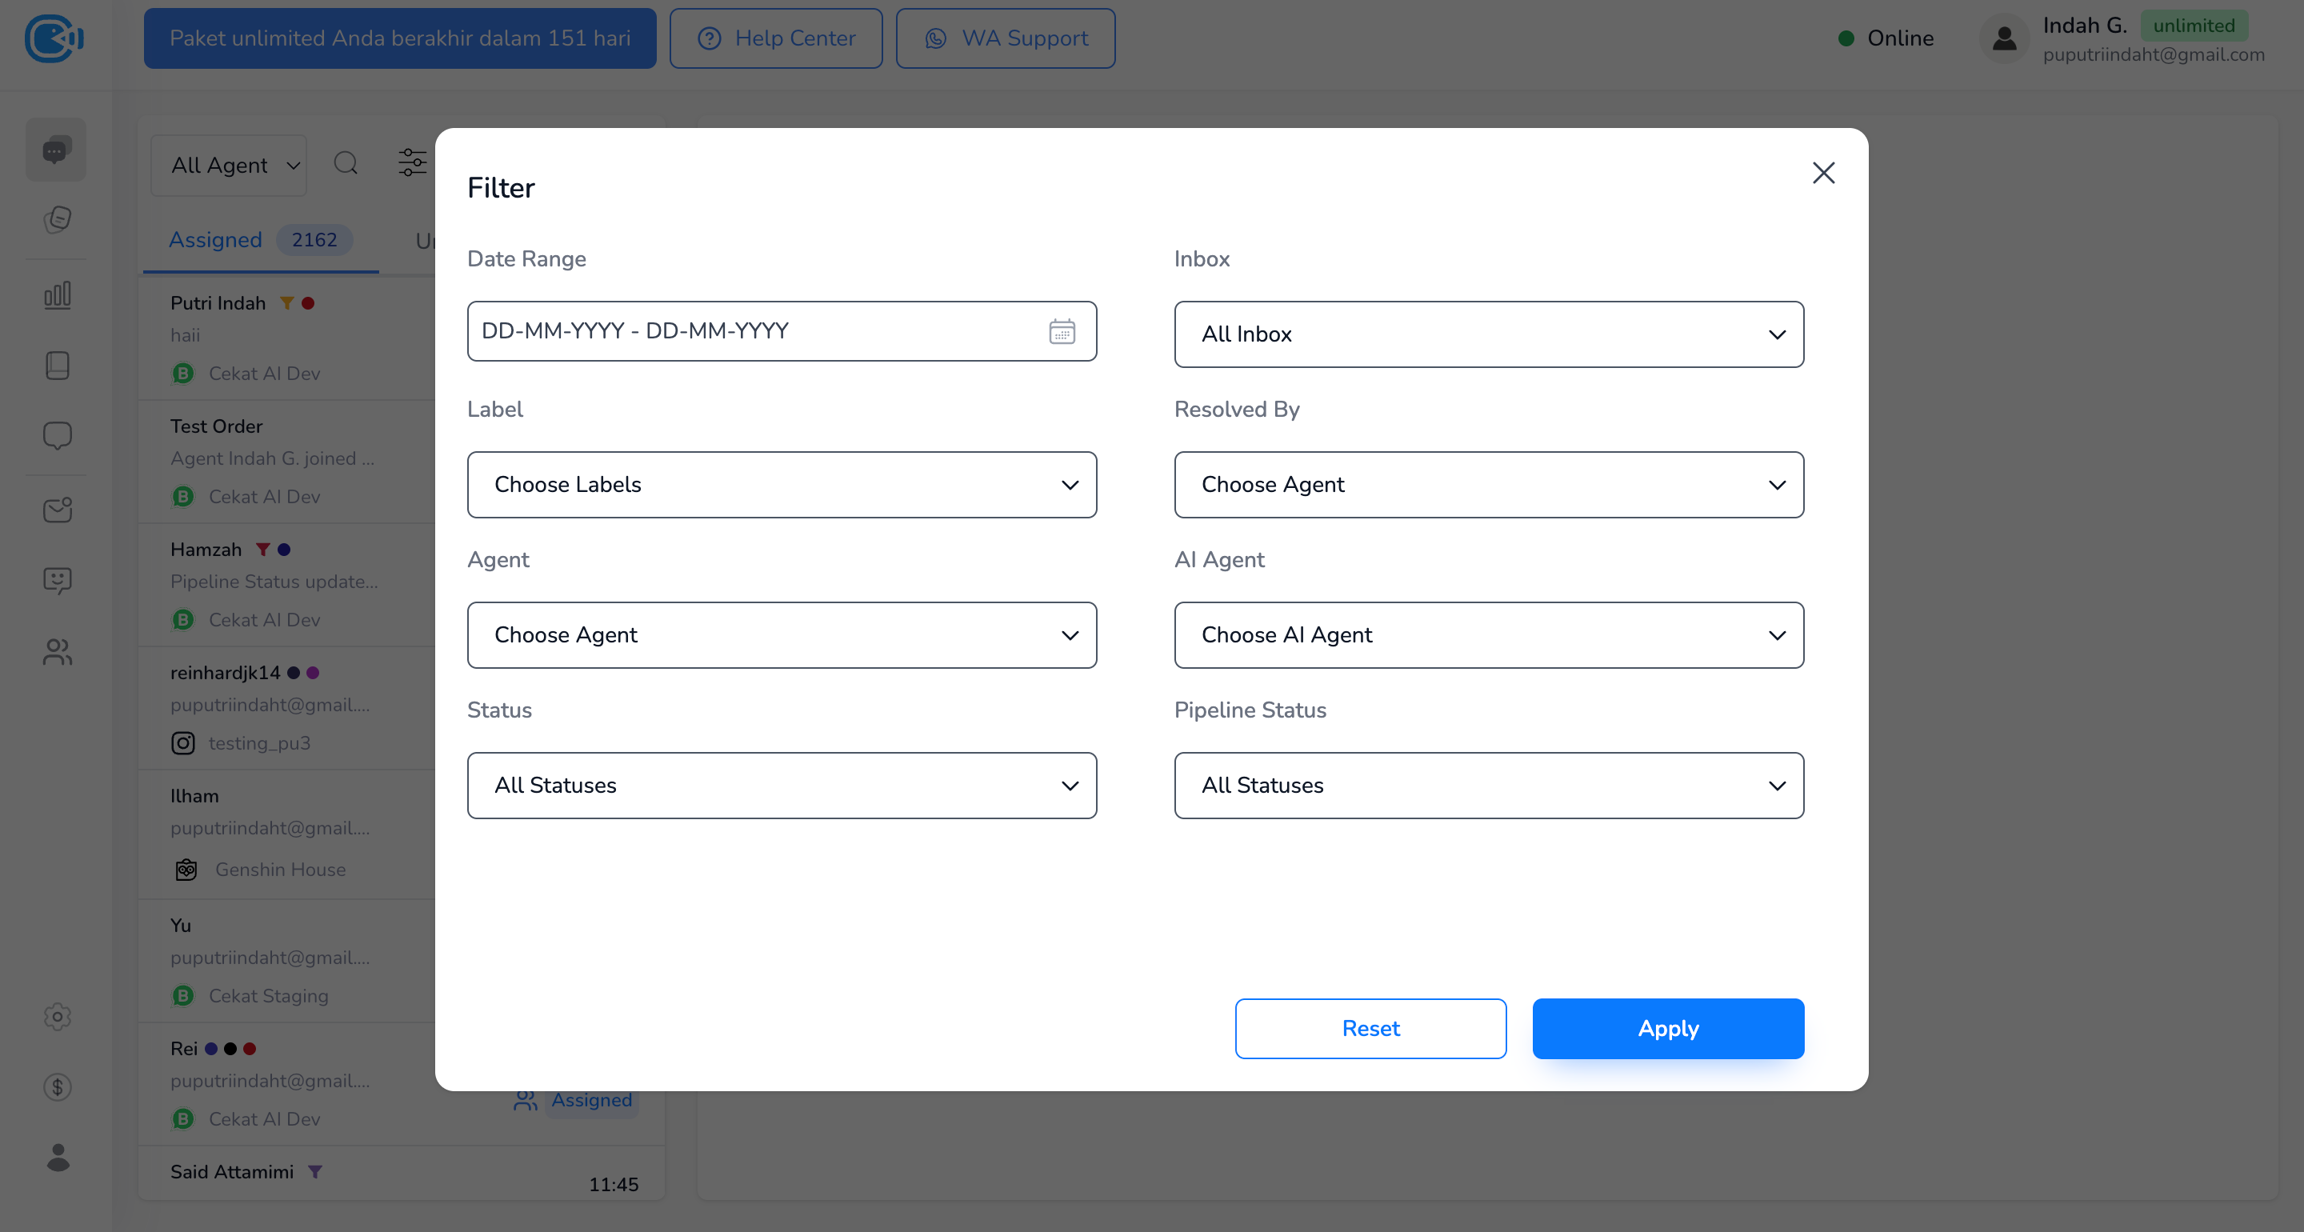The height and width of the screenshot is (1232, 2304).
Task: Click the Date Range input field
Action: coord(750,331)
